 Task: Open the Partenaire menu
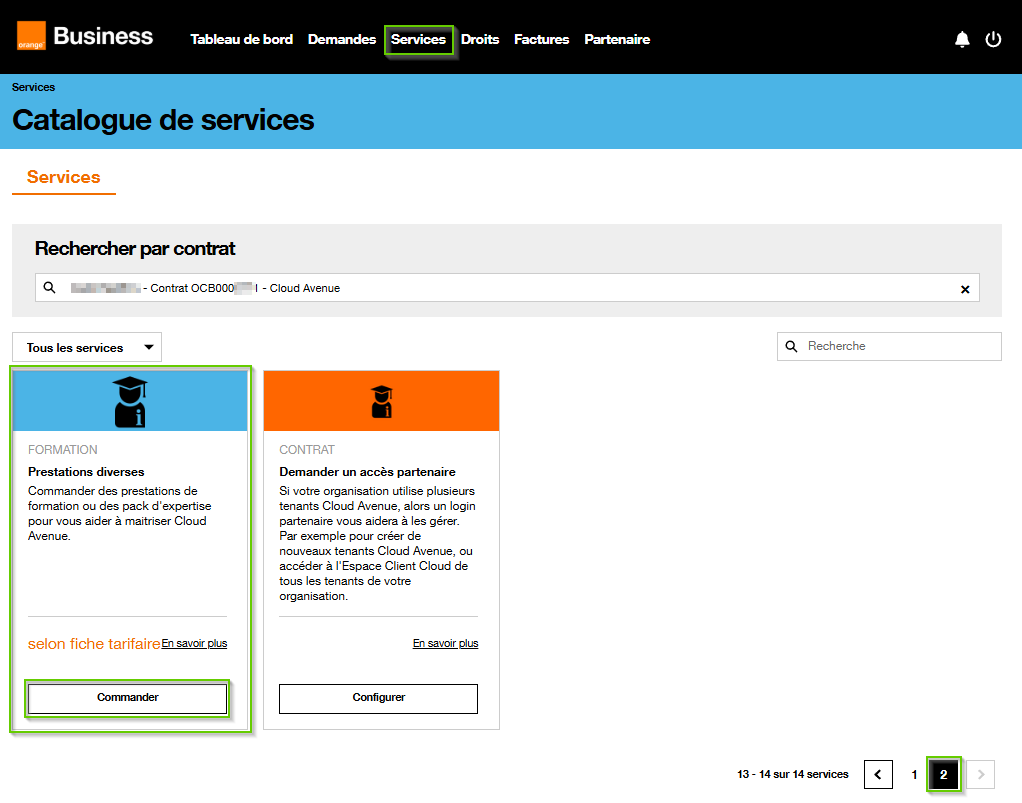(617, 40)
